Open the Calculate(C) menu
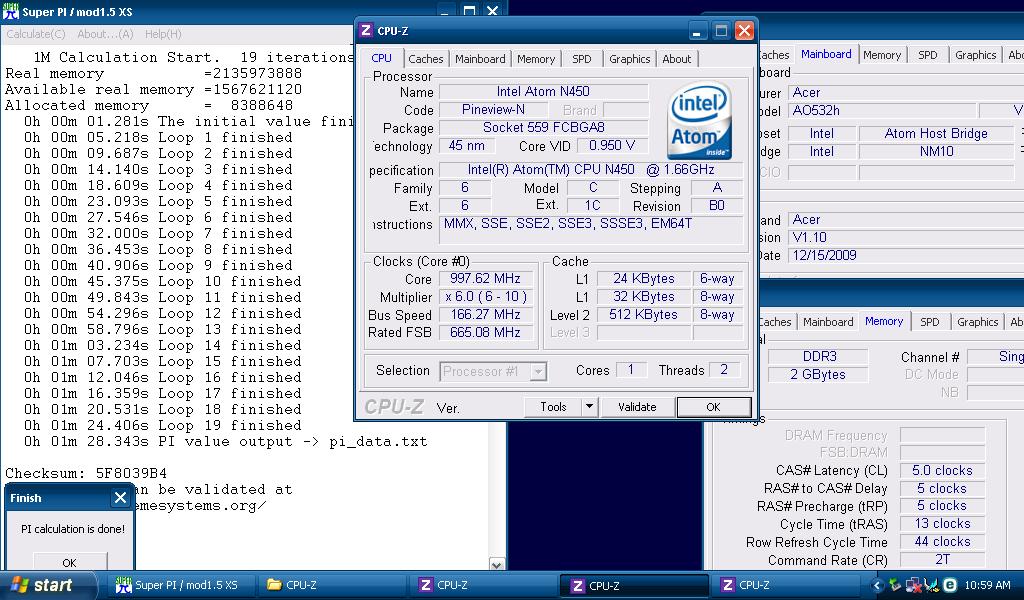This screenshot has width=1024, height=600. 36,34
